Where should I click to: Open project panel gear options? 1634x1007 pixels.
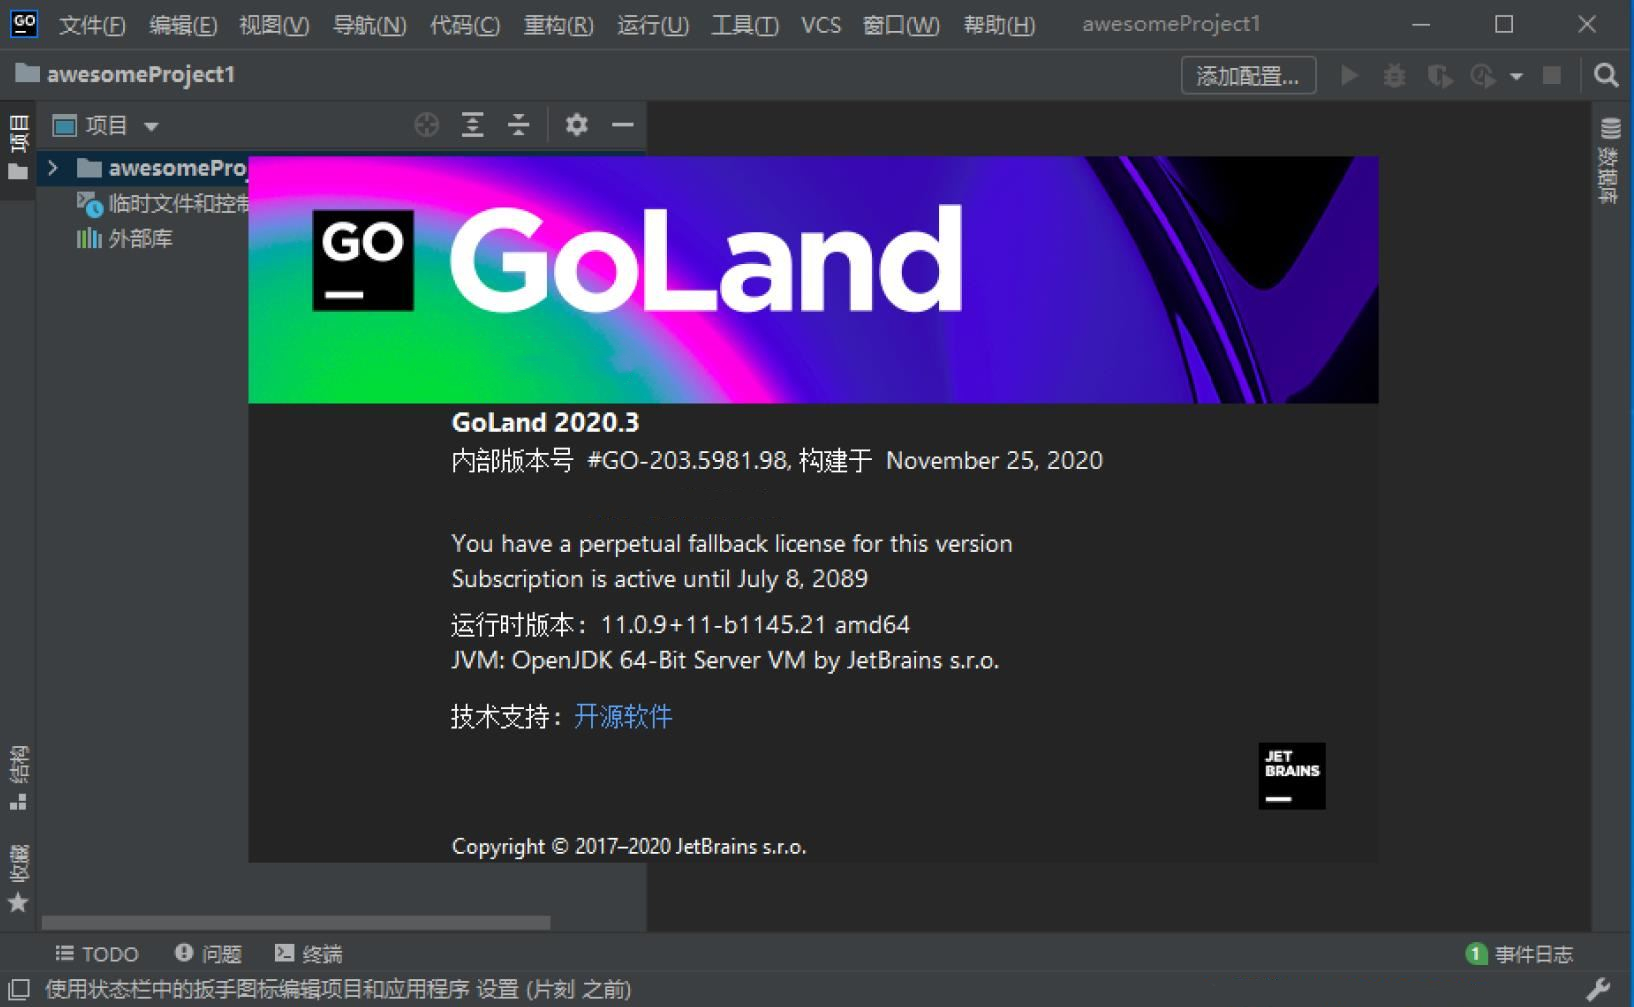(576, 125)
